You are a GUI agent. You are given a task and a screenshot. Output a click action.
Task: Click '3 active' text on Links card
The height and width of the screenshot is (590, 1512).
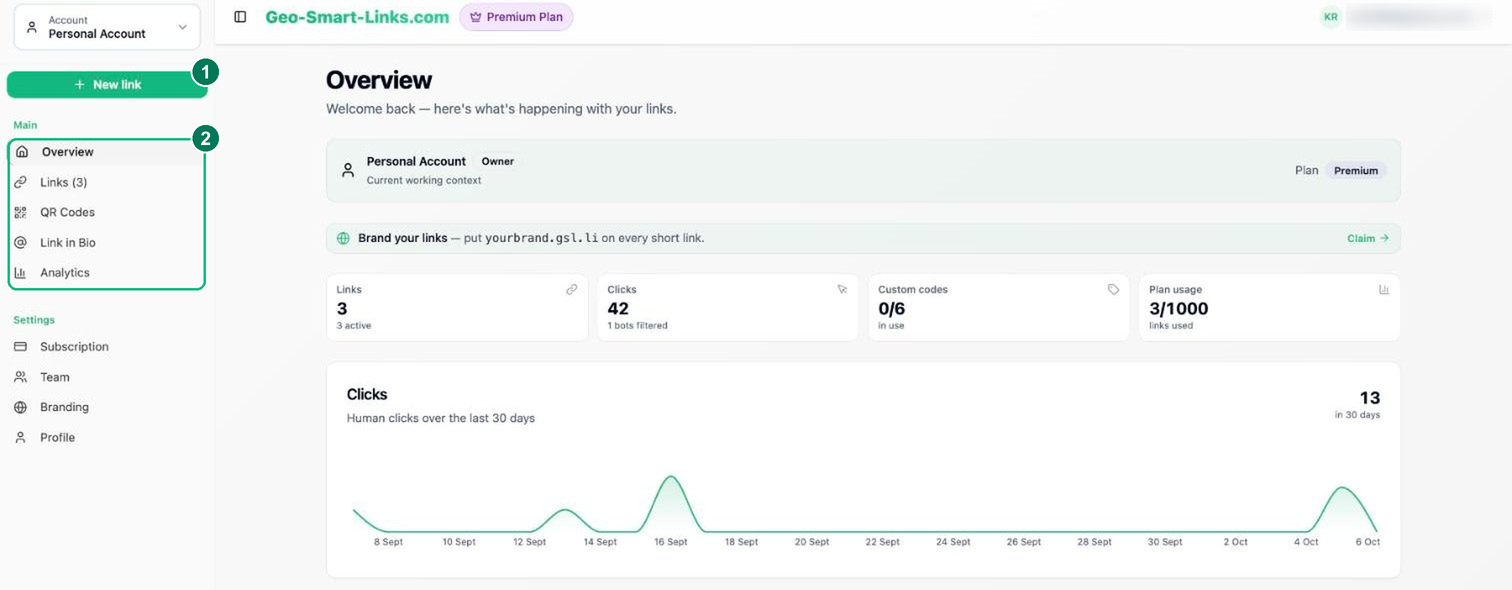pos(353,325)
